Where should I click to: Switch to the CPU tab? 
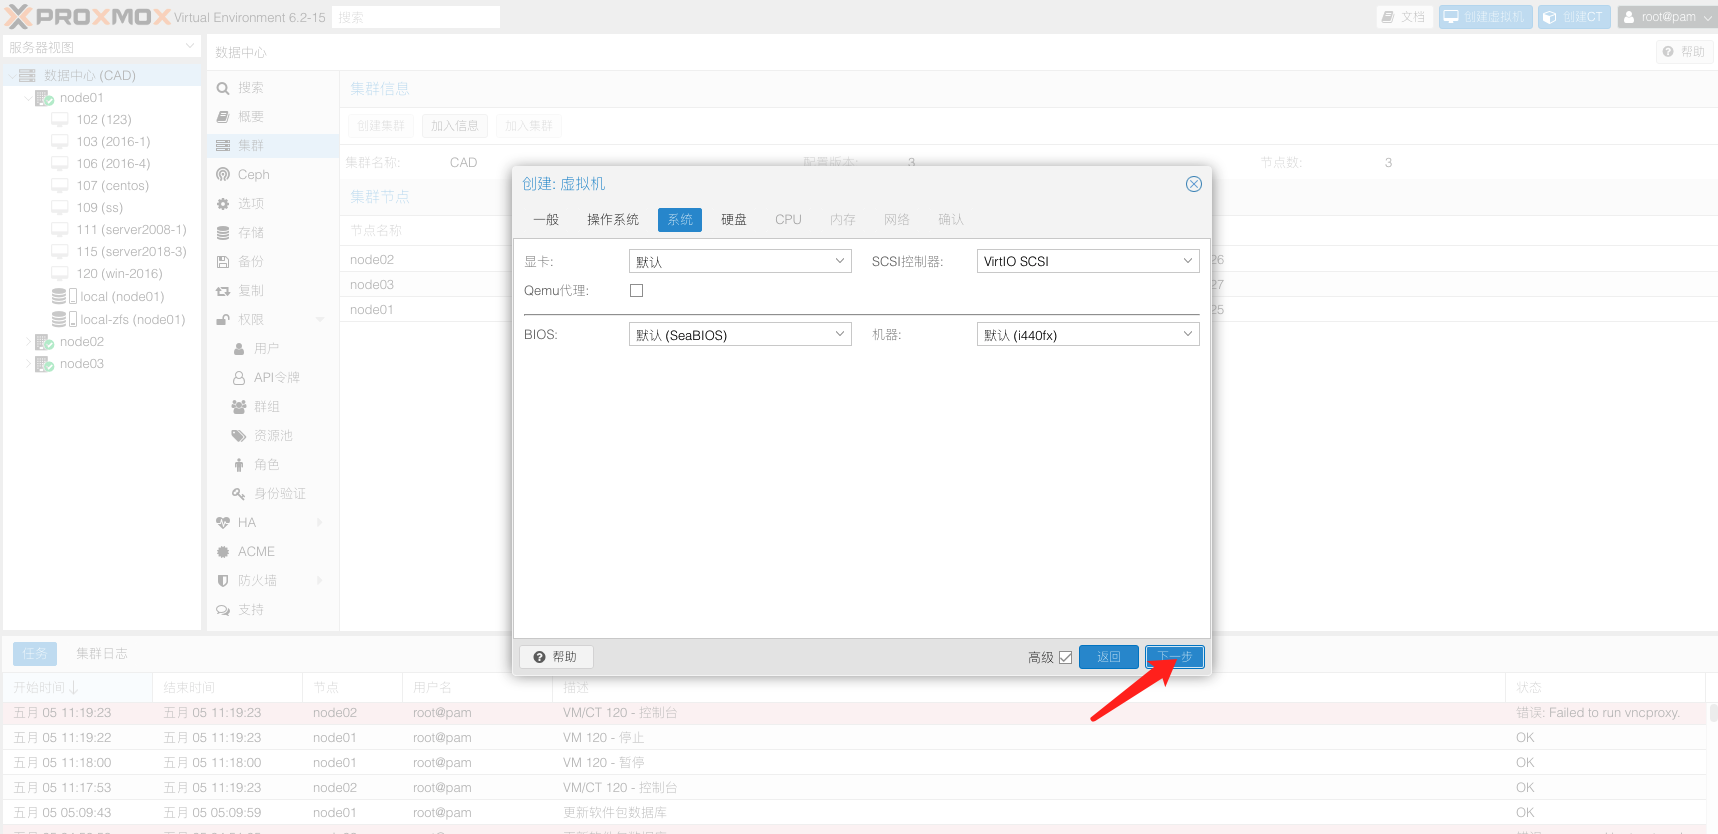point(788,219)
